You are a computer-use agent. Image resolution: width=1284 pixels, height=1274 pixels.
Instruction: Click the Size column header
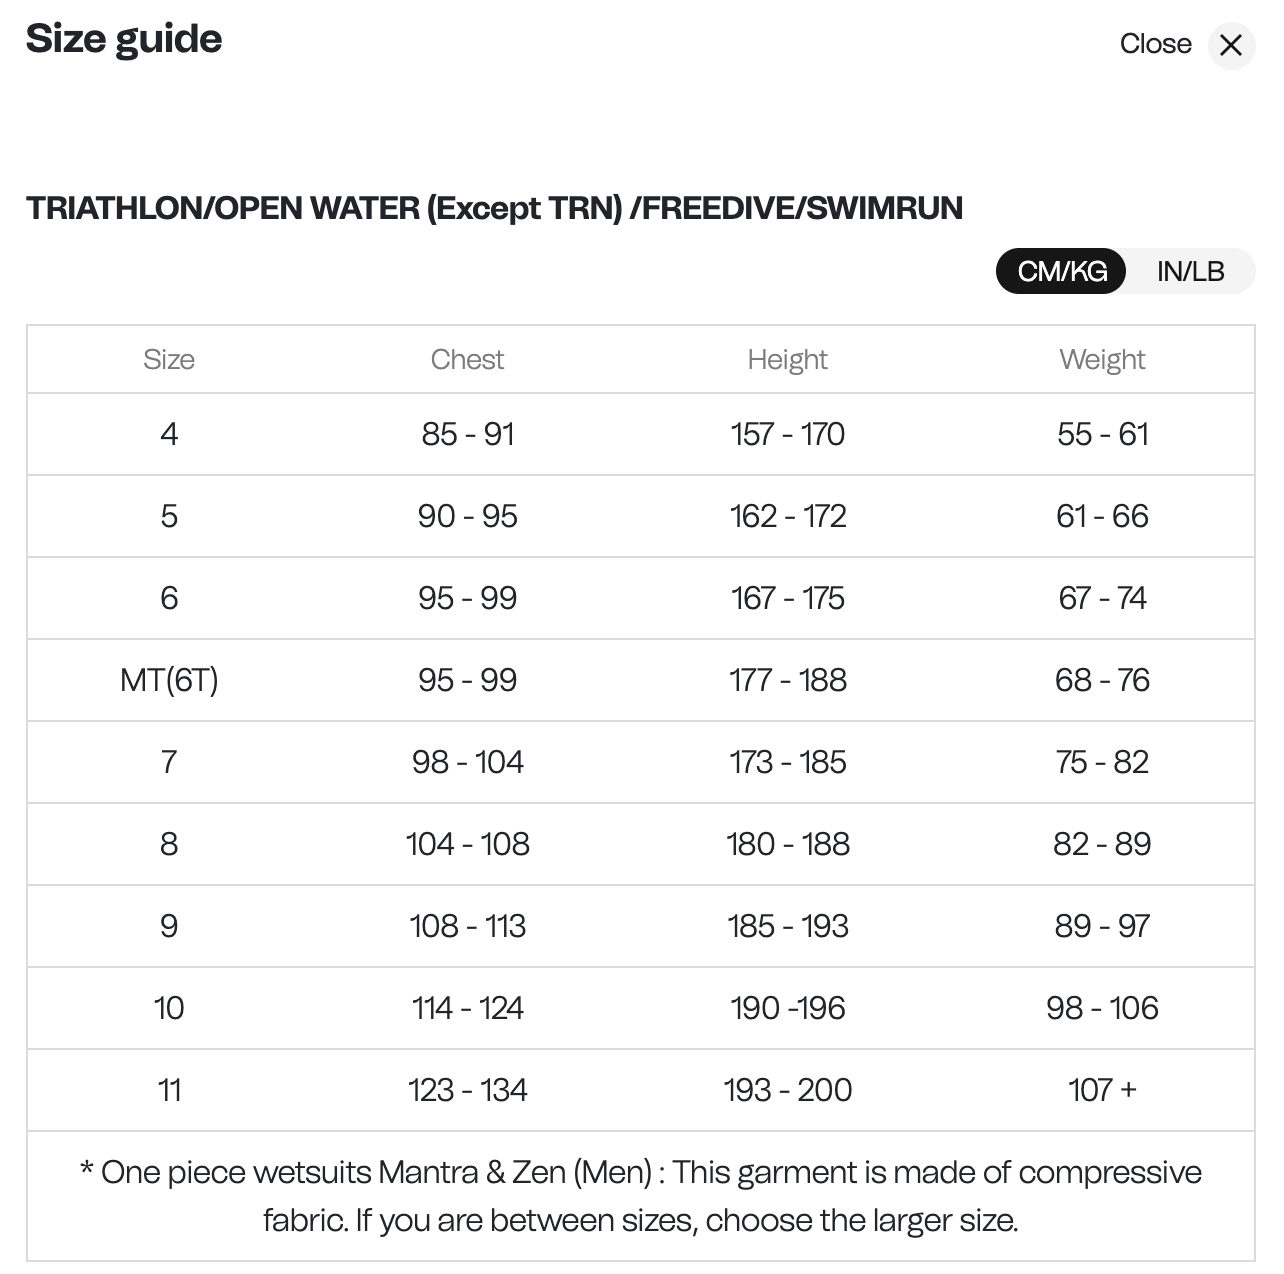169,360
